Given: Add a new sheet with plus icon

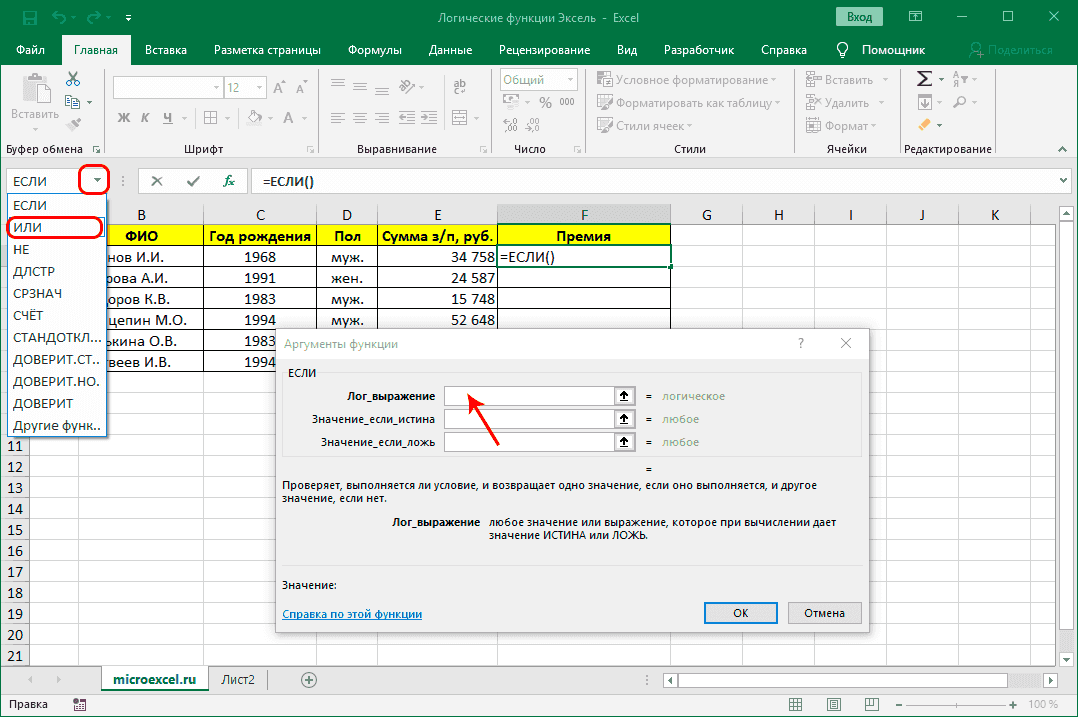Looking at the screenshot, I should tap(309, 680).
